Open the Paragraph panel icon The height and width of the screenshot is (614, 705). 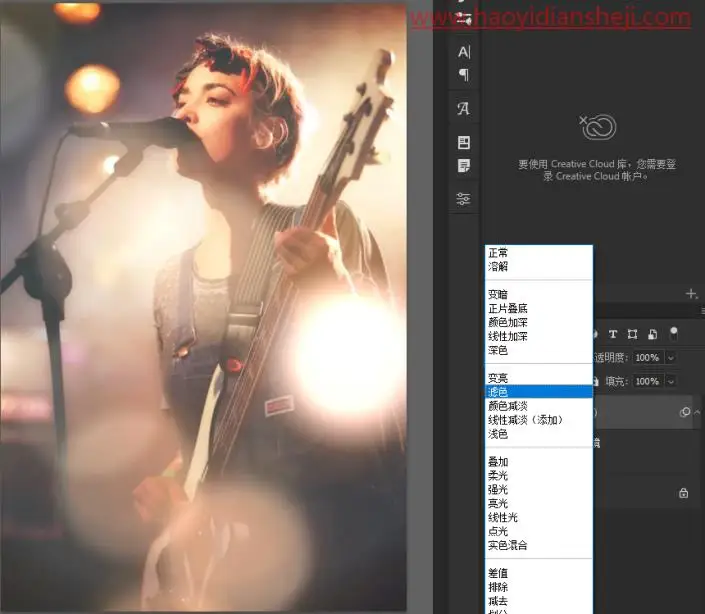pyautogui.click(x=464, y=75)
